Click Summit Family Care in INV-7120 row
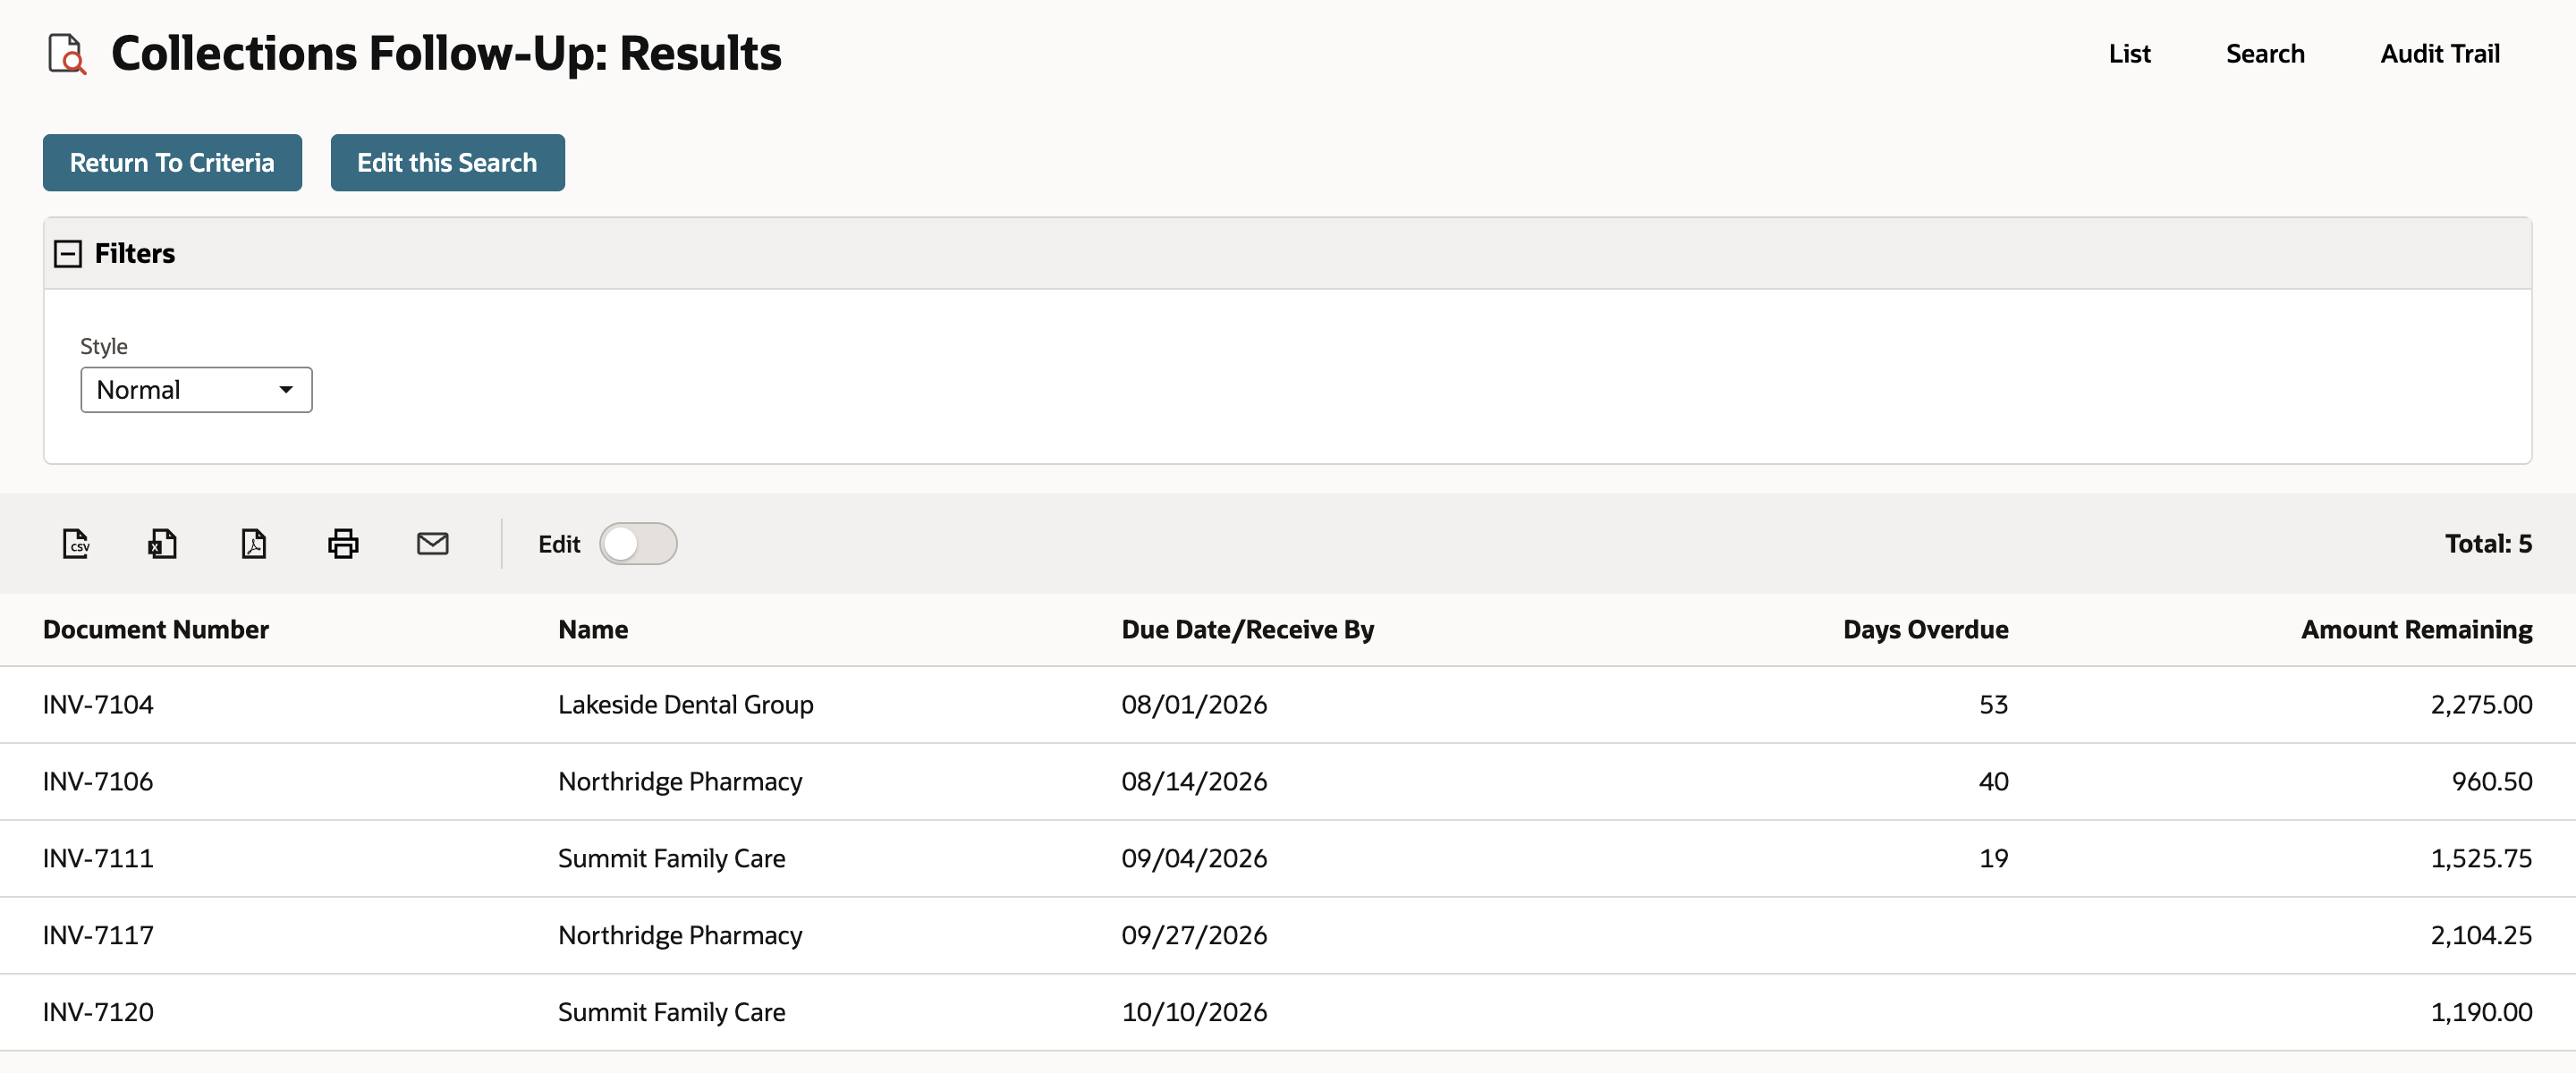Screen dimensions: 2576x1073 [671, 1012]
